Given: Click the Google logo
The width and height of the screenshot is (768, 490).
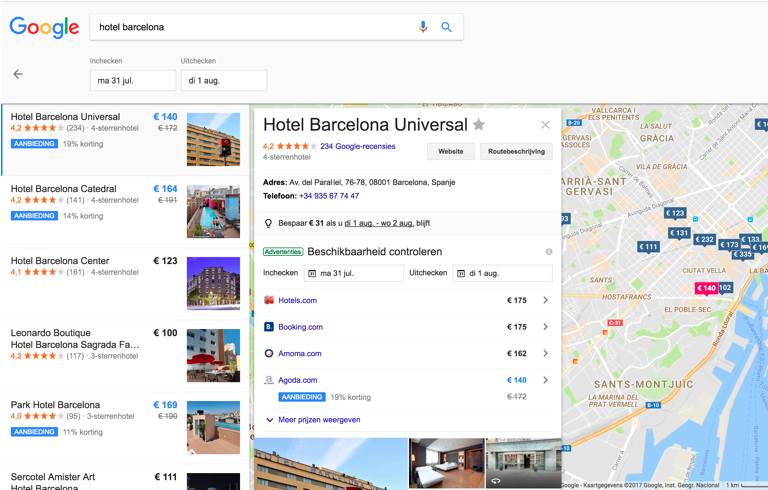Looking at the screenshot, I should (44, 27).
